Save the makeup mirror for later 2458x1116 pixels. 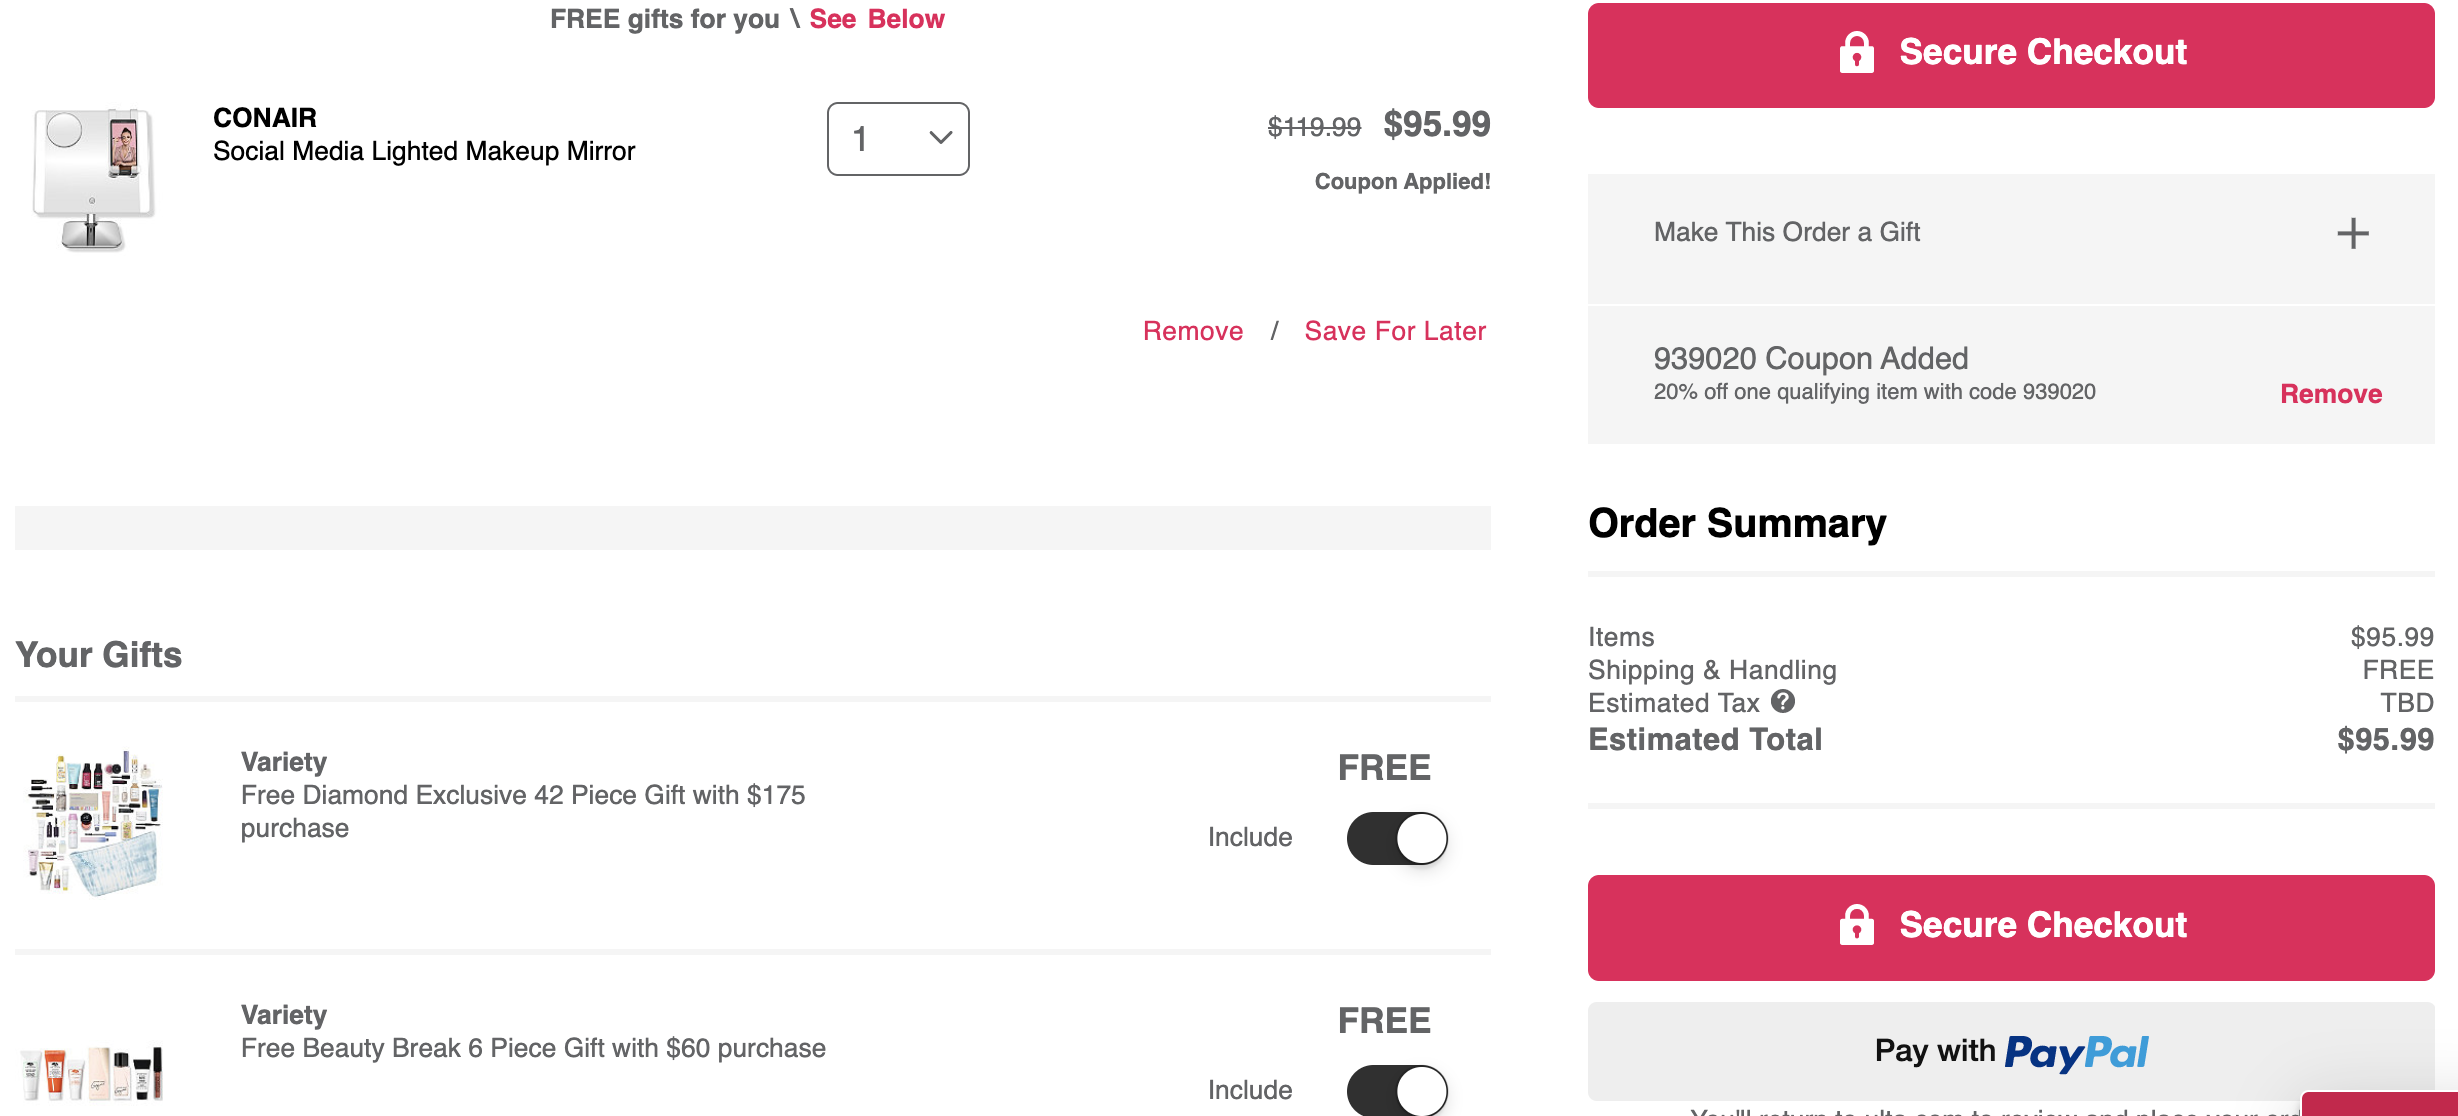pyautogui.click(x=1395, y=331)
